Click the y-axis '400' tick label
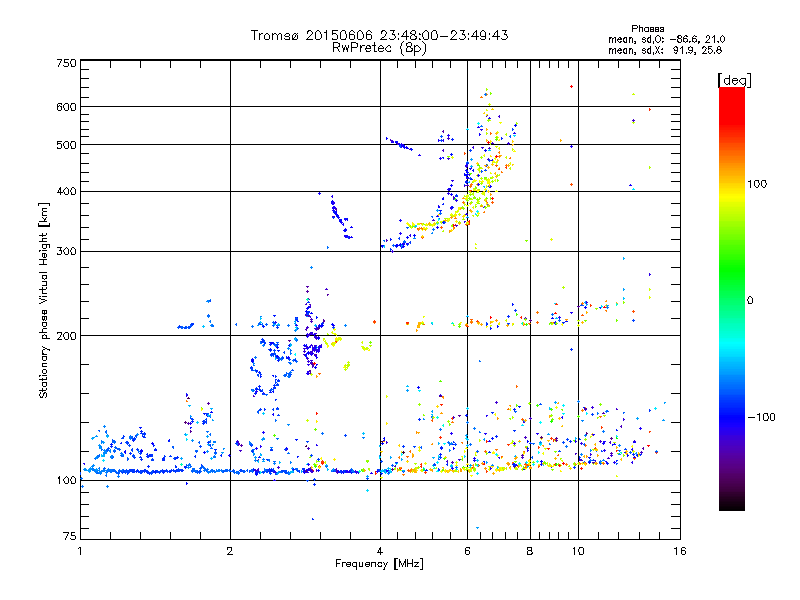The width and height of the screenshot is (800, 600). coord(66,192)
